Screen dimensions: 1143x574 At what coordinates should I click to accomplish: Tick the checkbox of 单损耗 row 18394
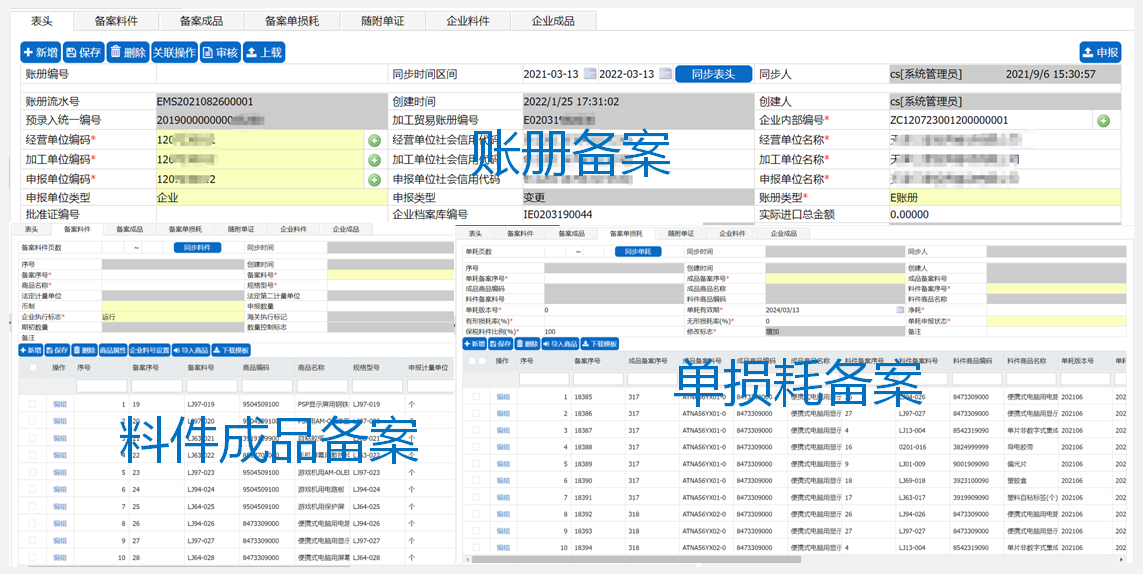coord(476,548)
